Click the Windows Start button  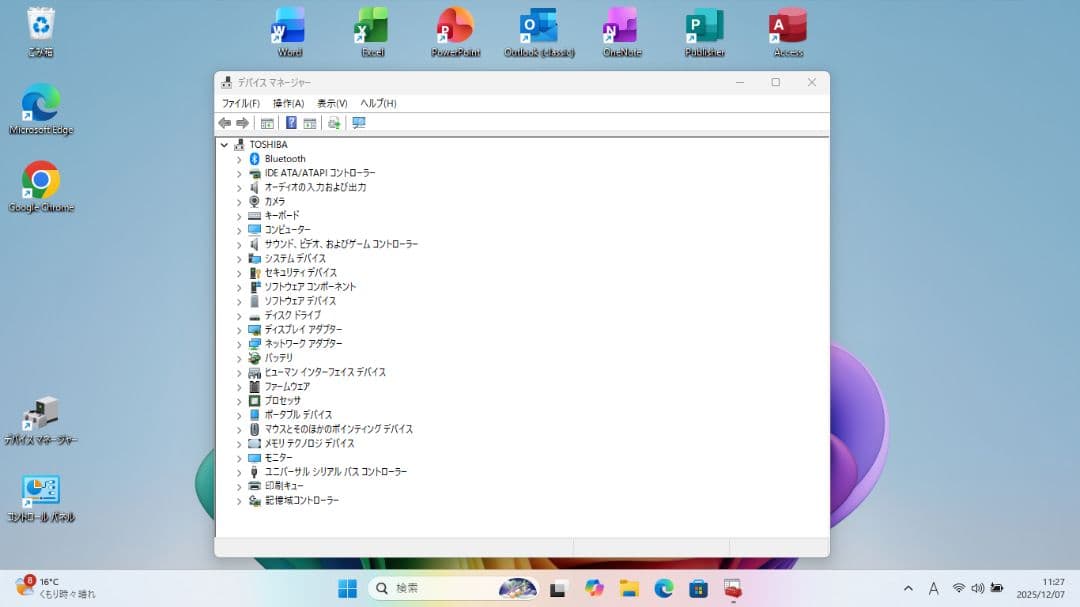(347, 588)
